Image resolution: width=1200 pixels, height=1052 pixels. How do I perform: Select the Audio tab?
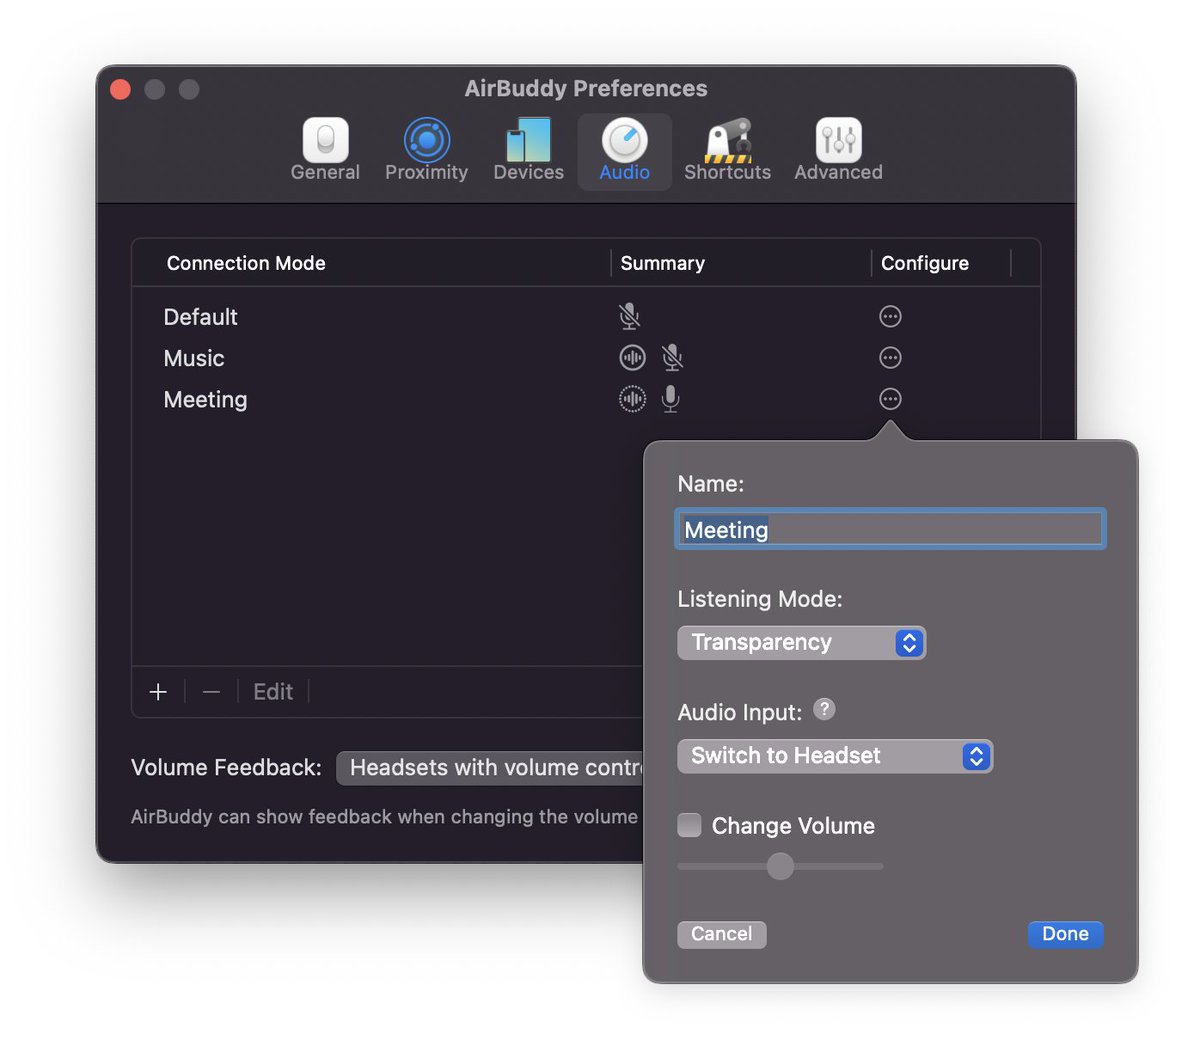point(625,150)
